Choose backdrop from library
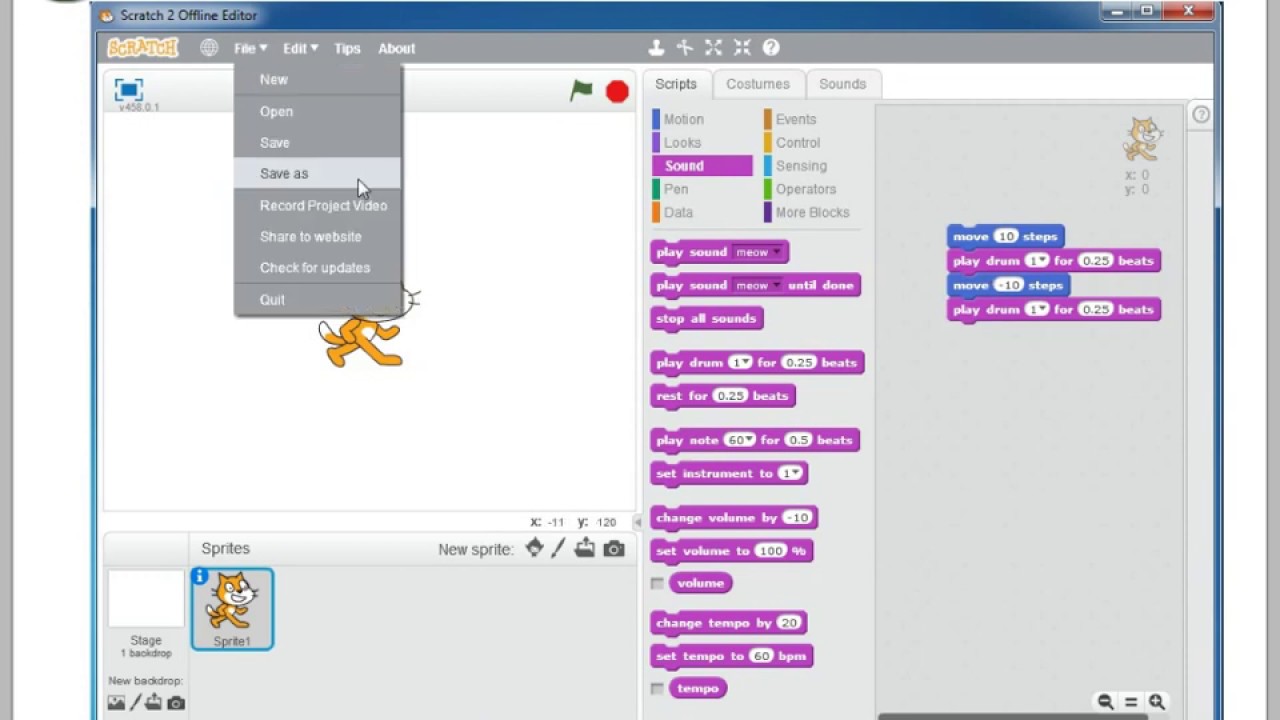 click(x=116, y=703)
